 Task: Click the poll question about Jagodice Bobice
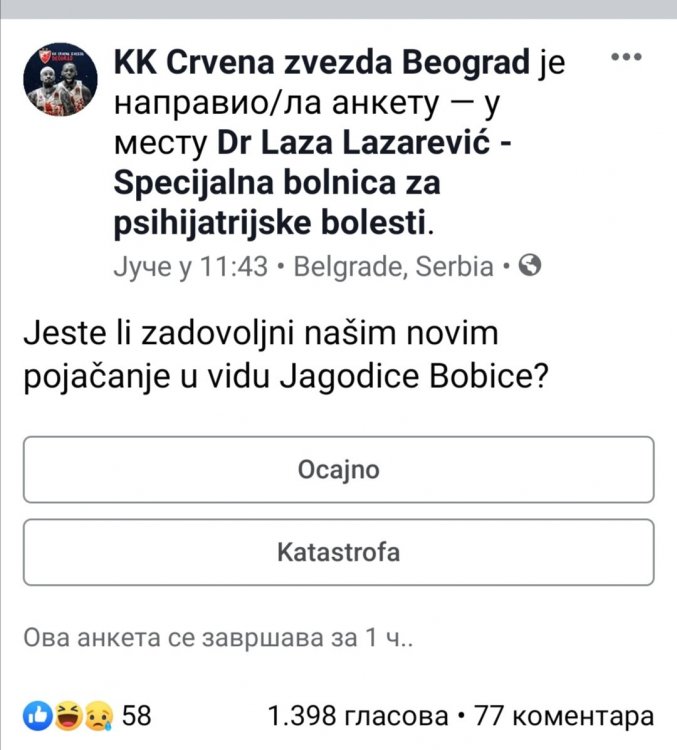[290, 359]
